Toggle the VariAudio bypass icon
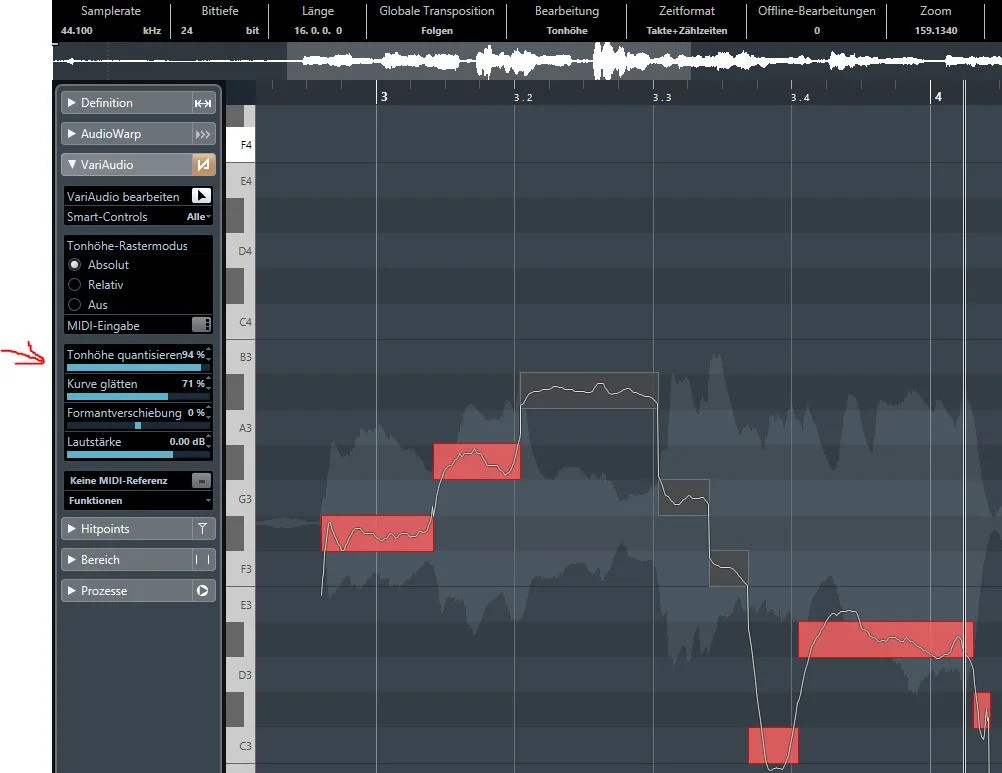Image resolution: width=1002 pixels, height=773 pixels. pyautogui.click(x=203, y=165)
